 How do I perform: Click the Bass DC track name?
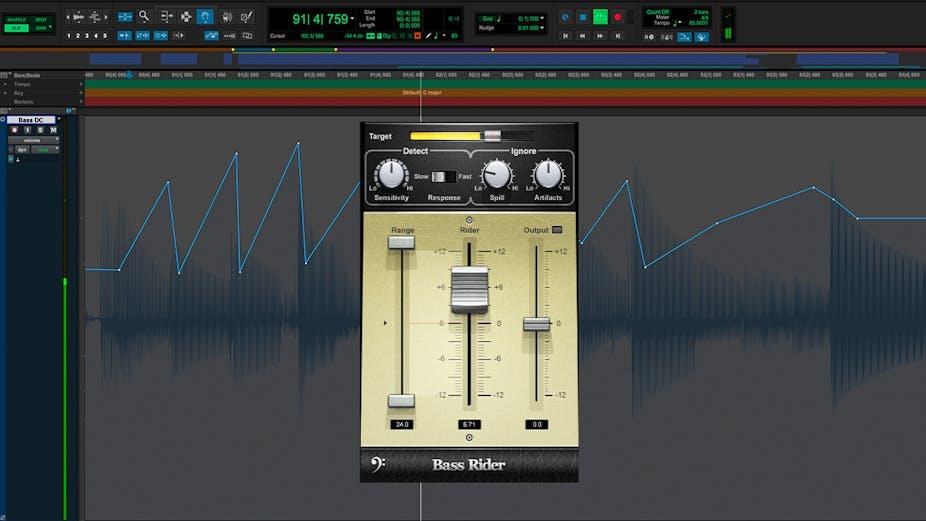tap(32, 120)
